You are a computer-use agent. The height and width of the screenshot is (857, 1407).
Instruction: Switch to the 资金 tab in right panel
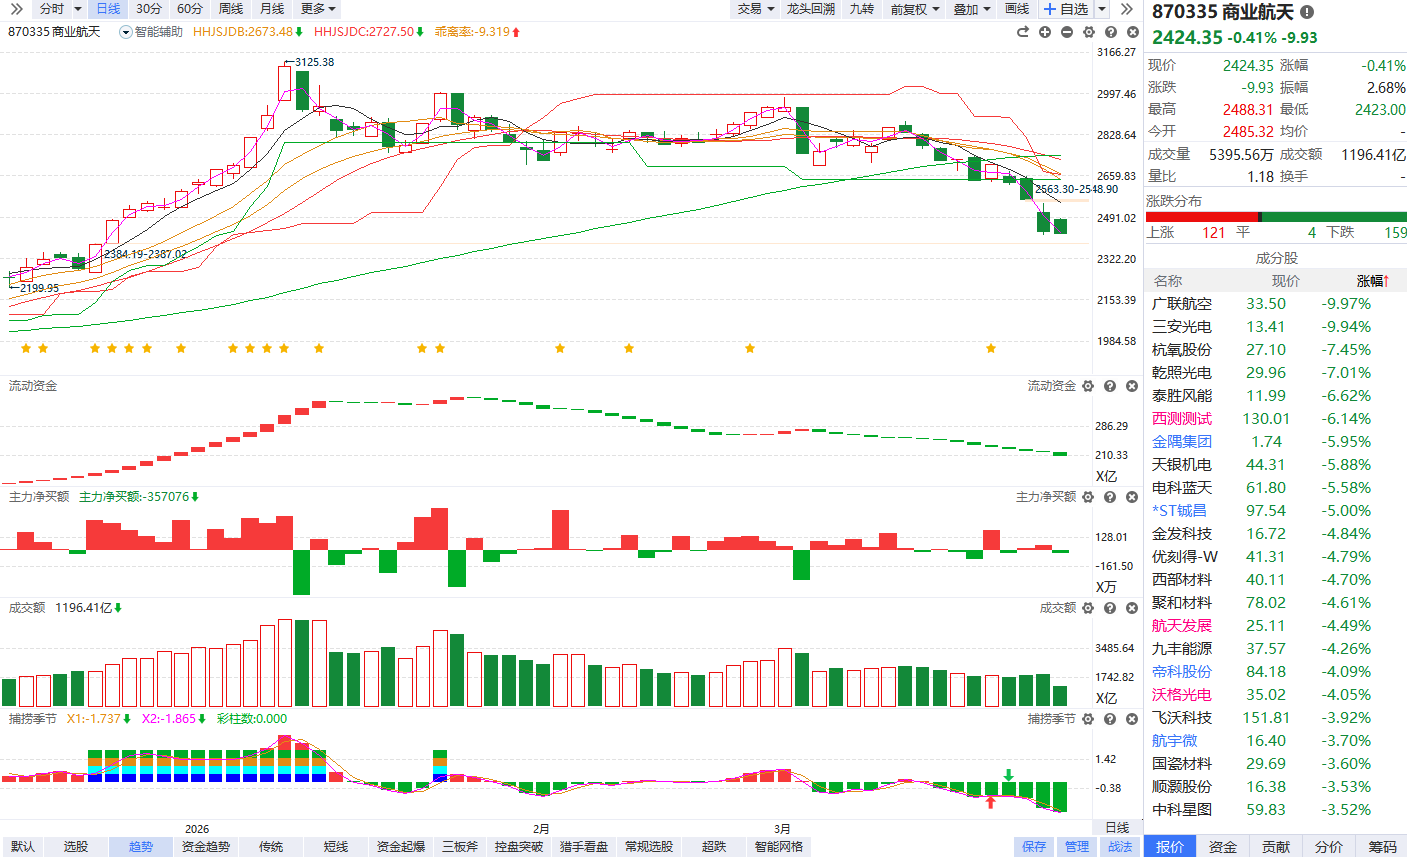coord(1222,847)
